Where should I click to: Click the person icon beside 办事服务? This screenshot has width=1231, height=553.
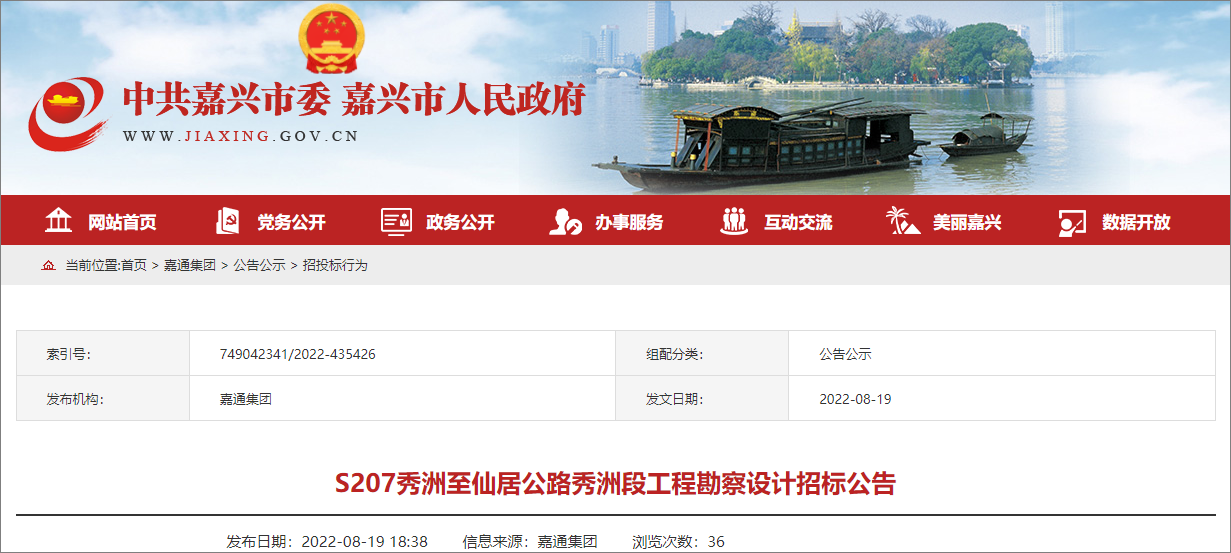coord(564,221)
